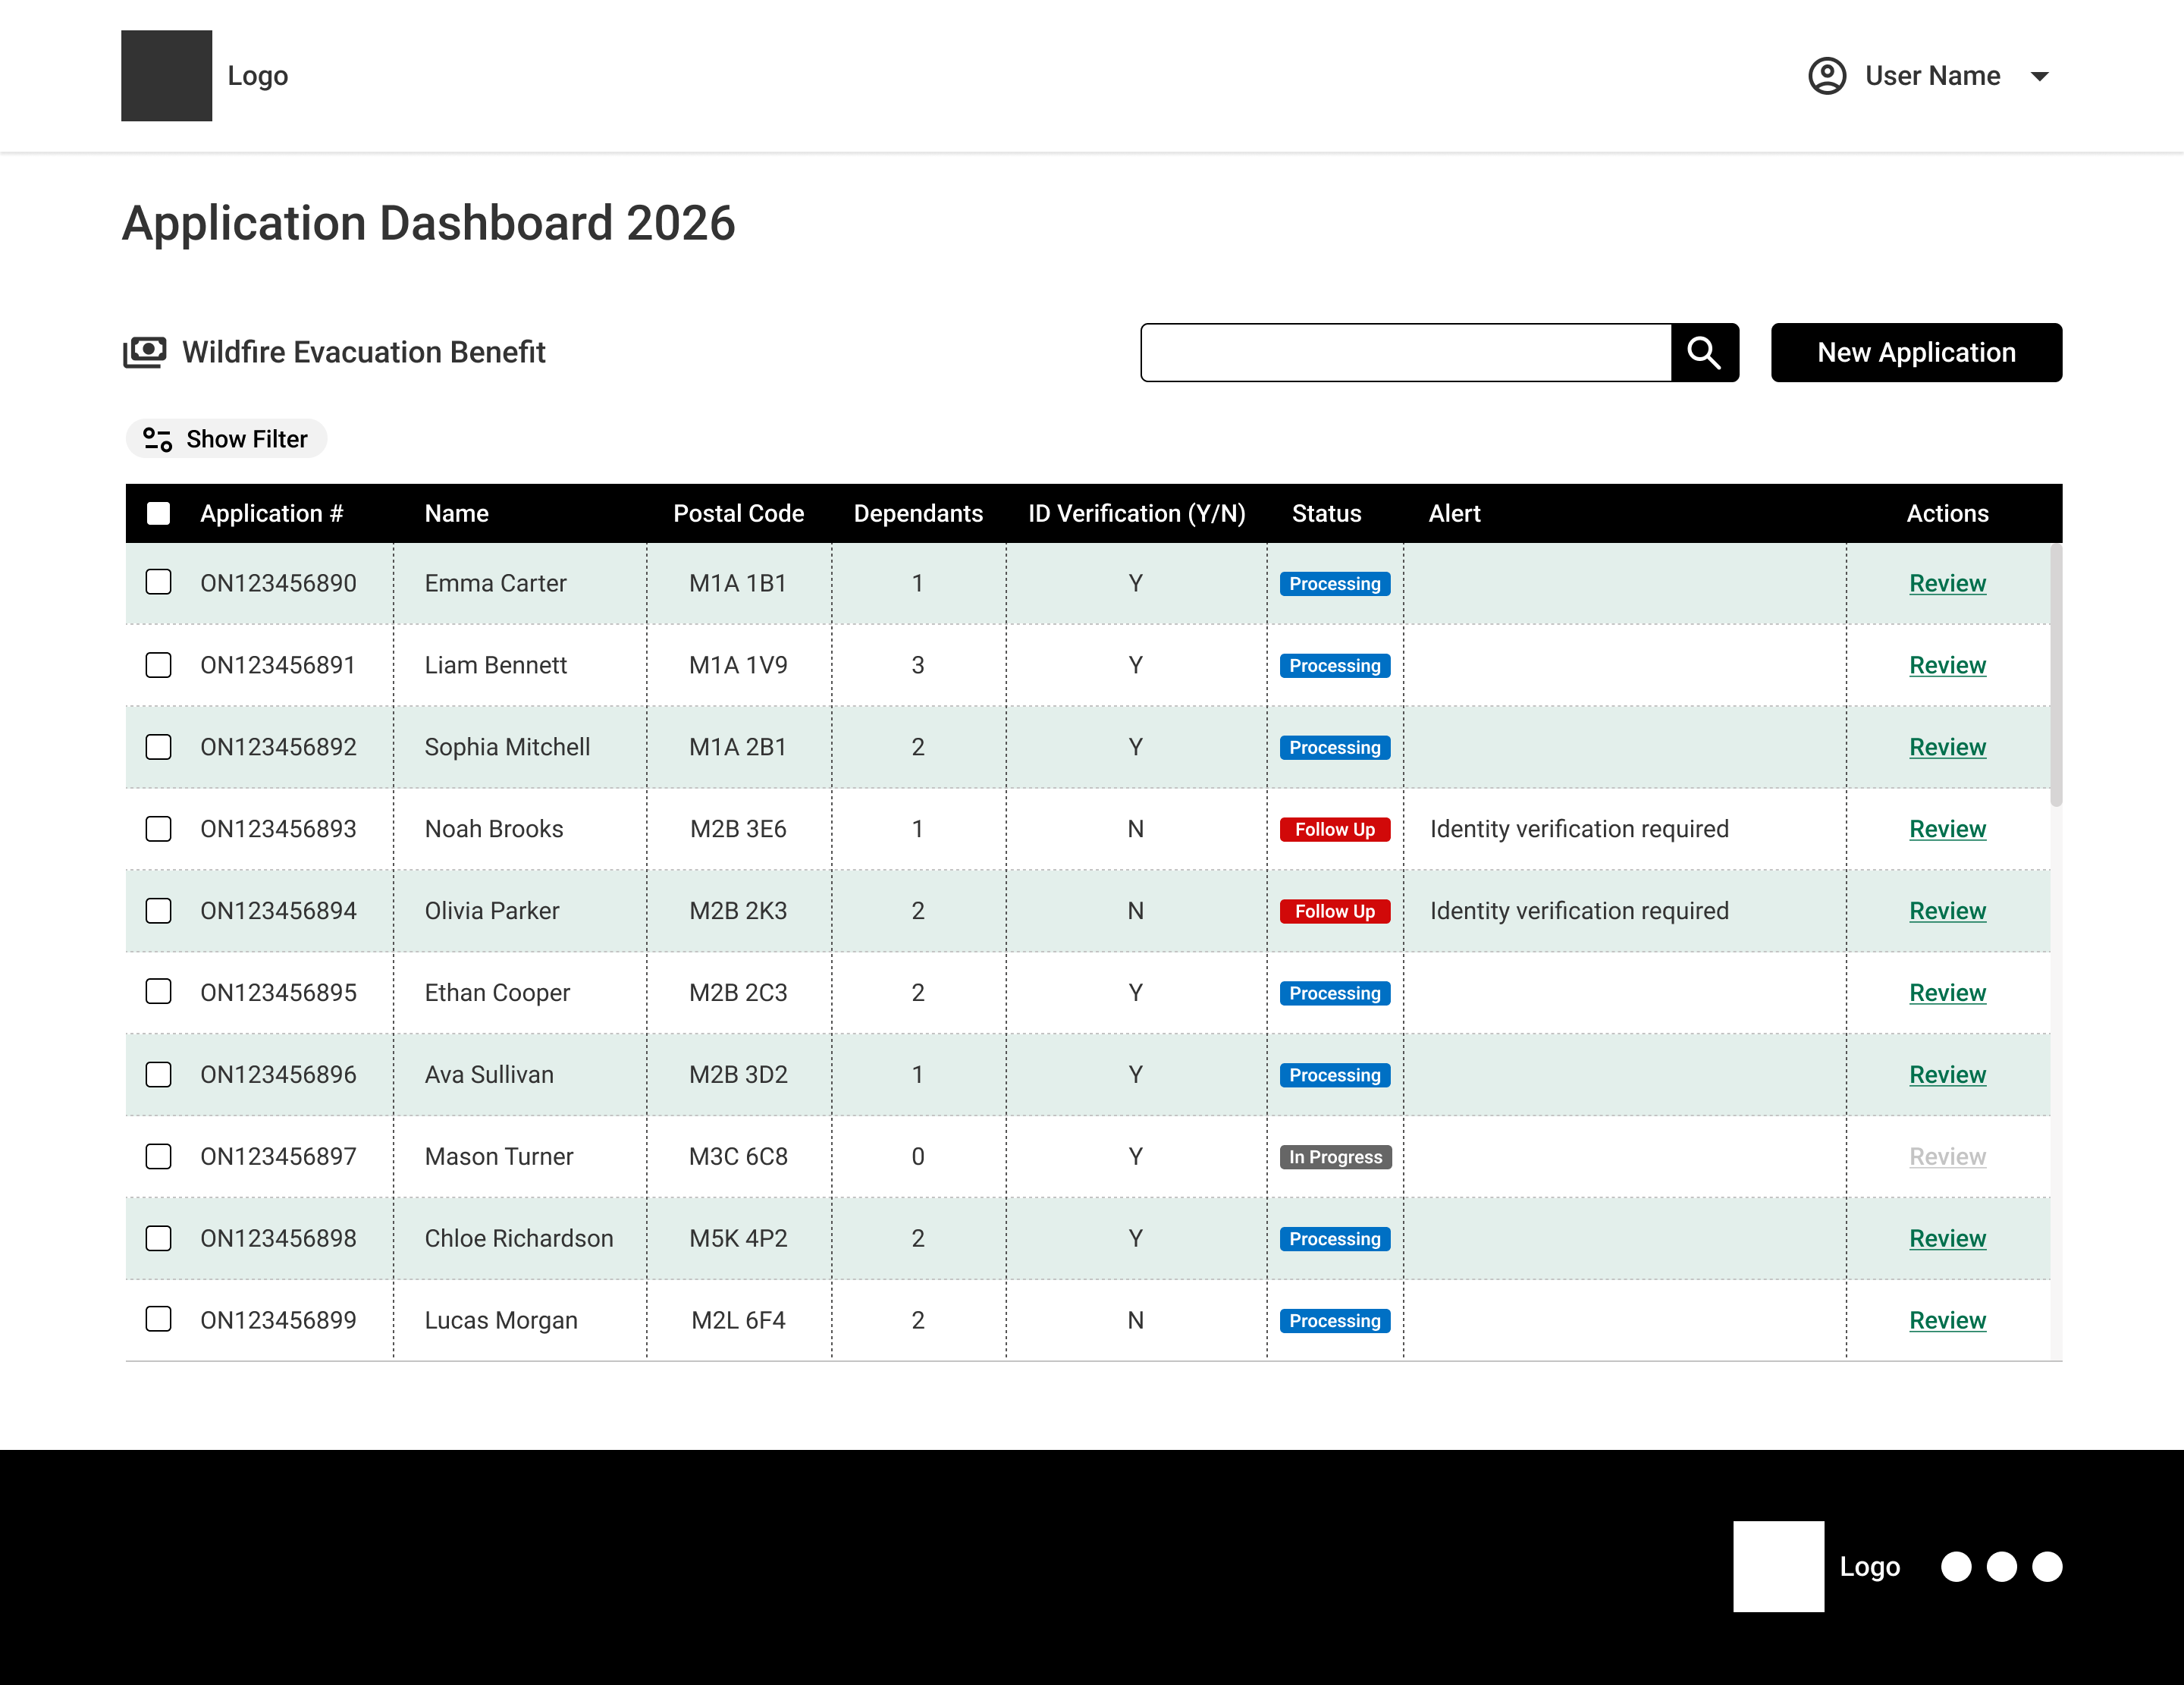Check the box for ON123456894
The image size is (2184, 1685).
click(158, 911)
